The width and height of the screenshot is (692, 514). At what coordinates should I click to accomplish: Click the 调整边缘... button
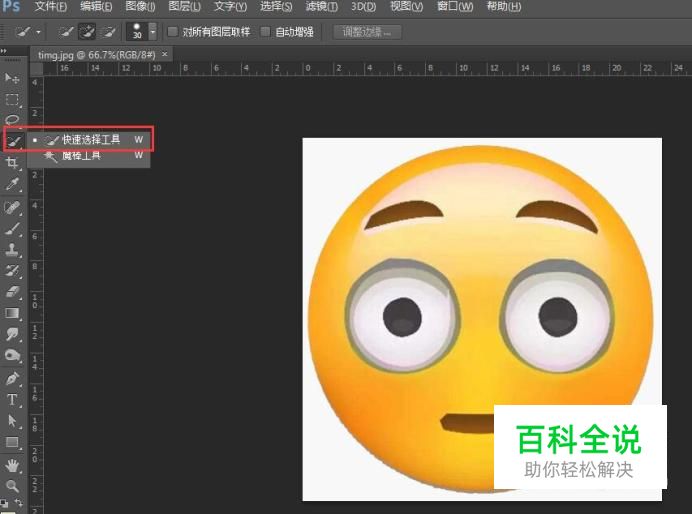point(366,32)
